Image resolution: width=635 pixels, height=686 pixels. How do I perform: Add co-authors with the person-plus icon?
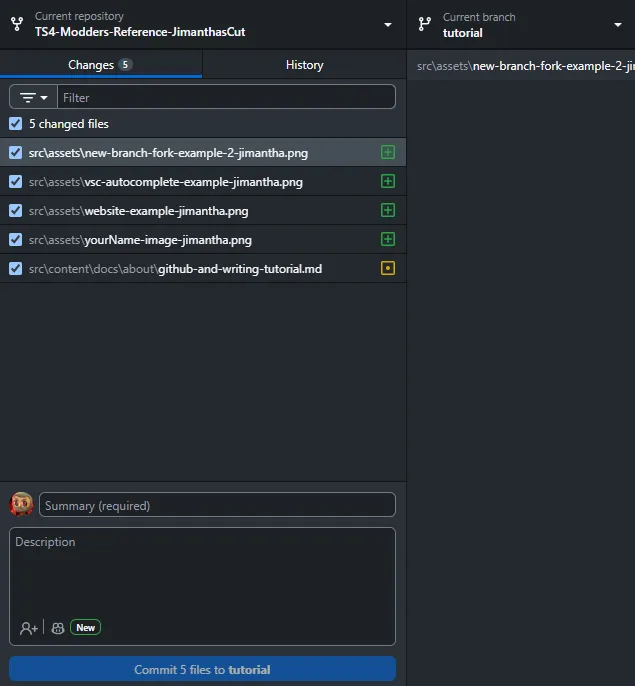[29, 628]
